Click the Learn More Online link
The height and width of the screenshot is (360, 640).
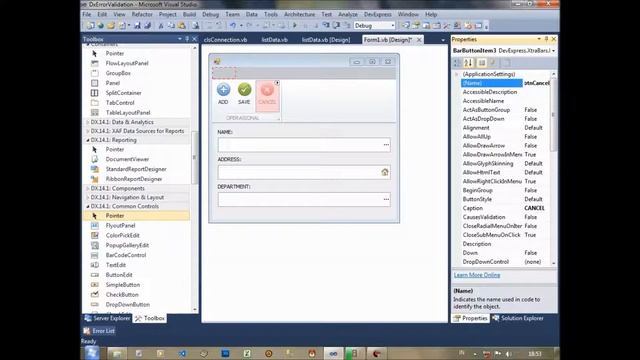coord(477,275)
